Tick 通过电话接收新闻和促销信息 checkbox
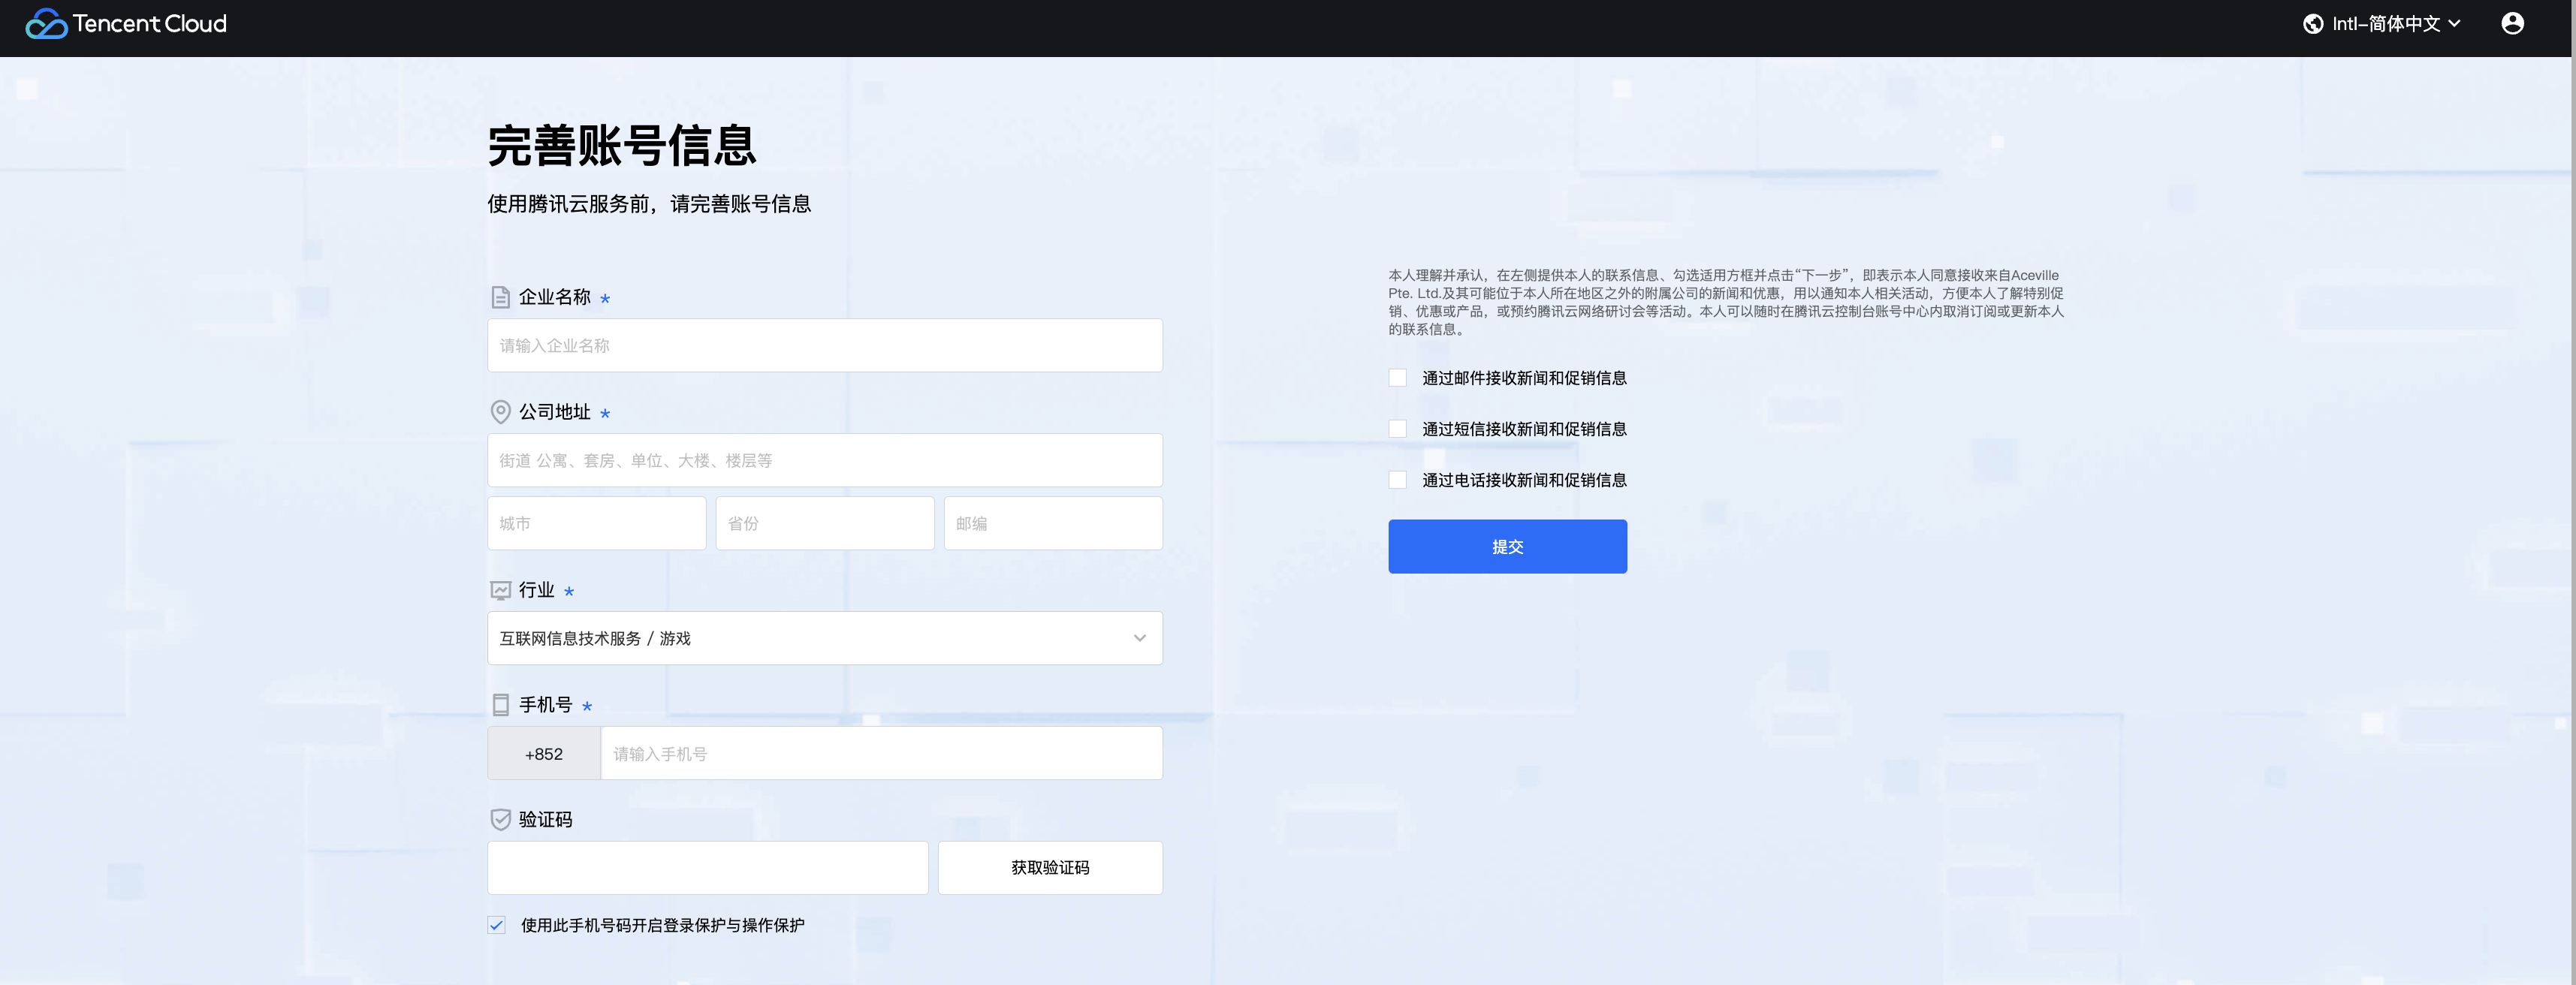This screenshot has height=985, width=2576. [x=1397, y=480]
